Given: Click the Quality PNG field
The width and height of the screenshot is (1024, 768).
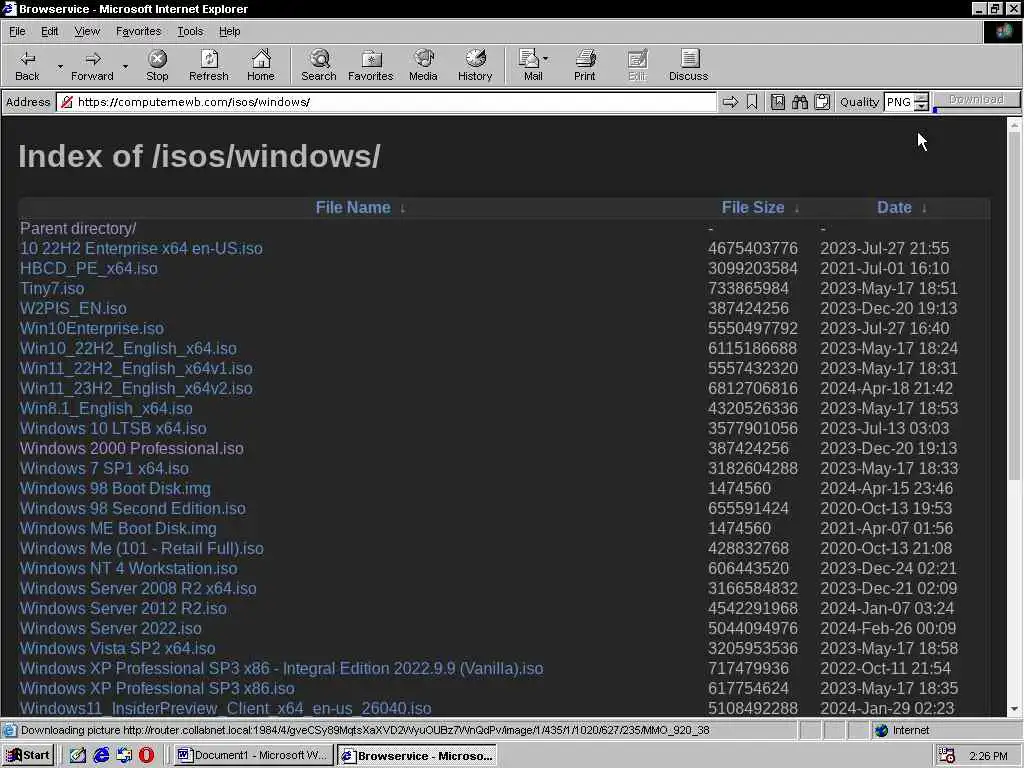Looking at the screenshot, I should tap(899, 102).
